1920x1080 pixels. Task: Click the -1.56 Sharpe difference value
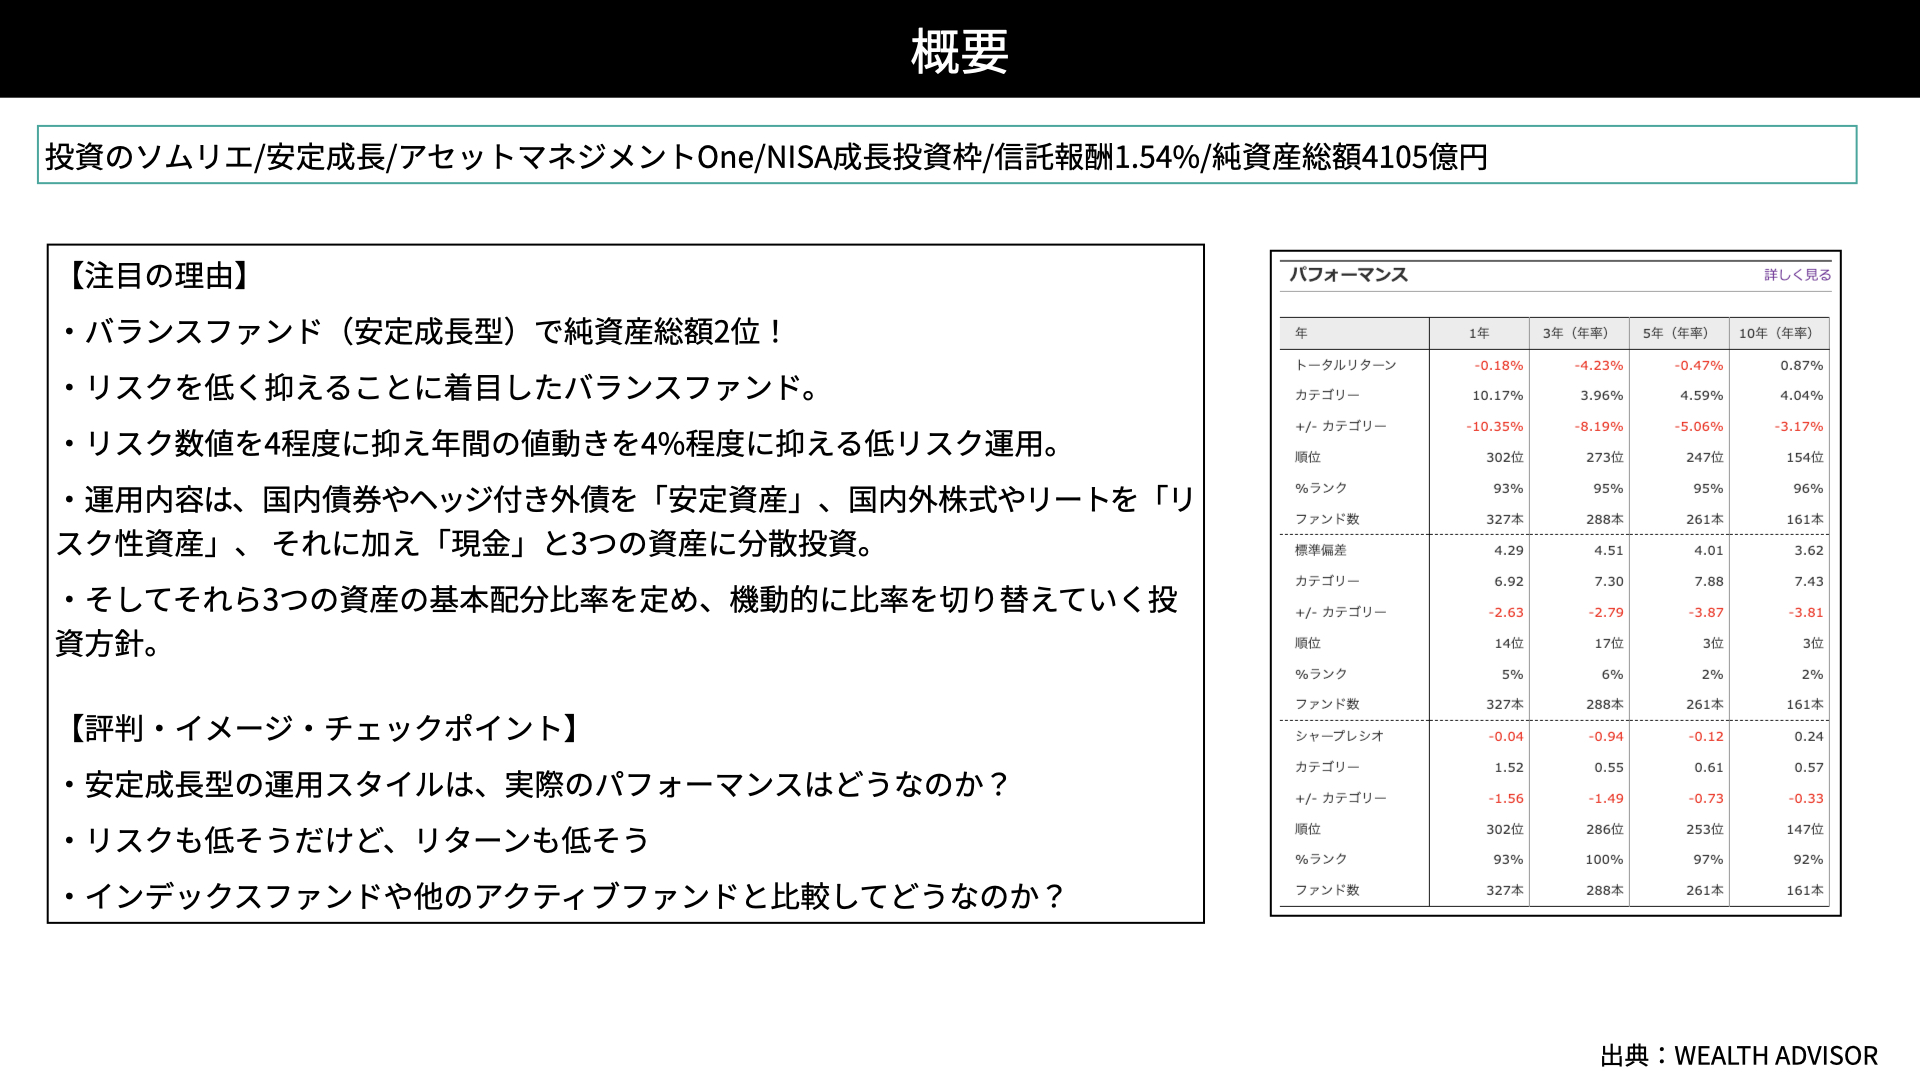(x=1505, y=799)
